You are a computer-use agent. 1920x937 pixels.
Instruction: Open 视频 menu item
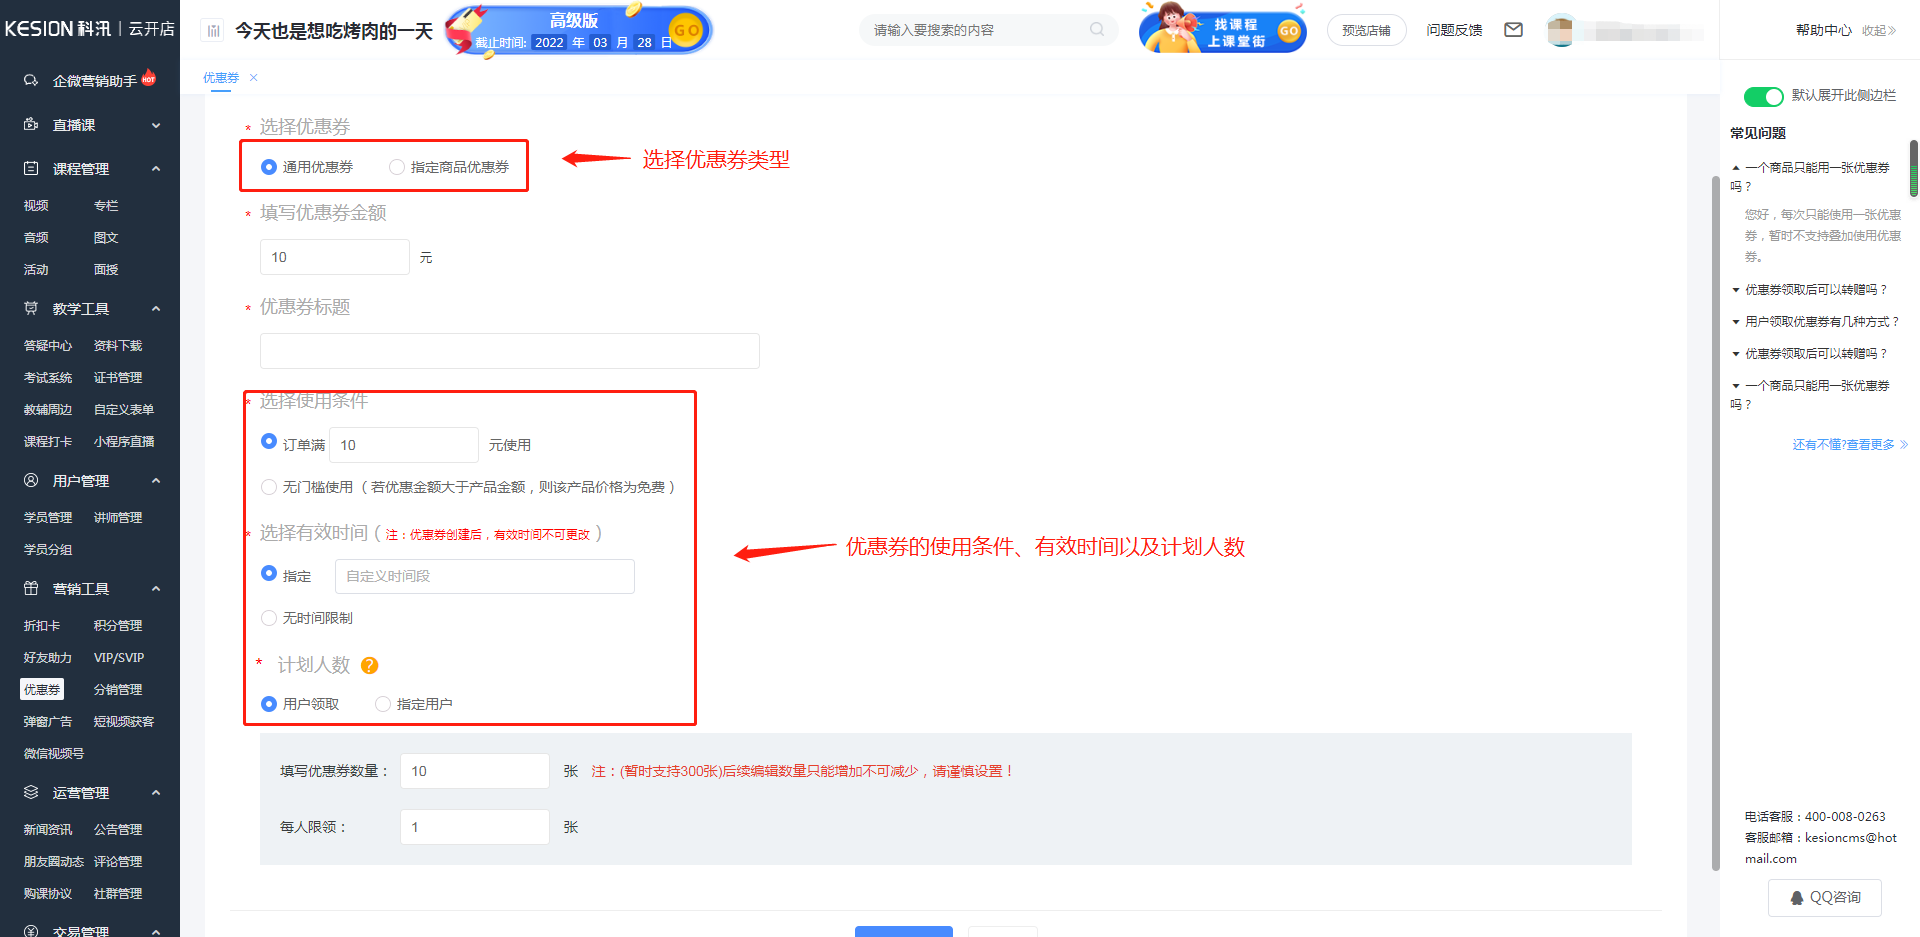36,205
